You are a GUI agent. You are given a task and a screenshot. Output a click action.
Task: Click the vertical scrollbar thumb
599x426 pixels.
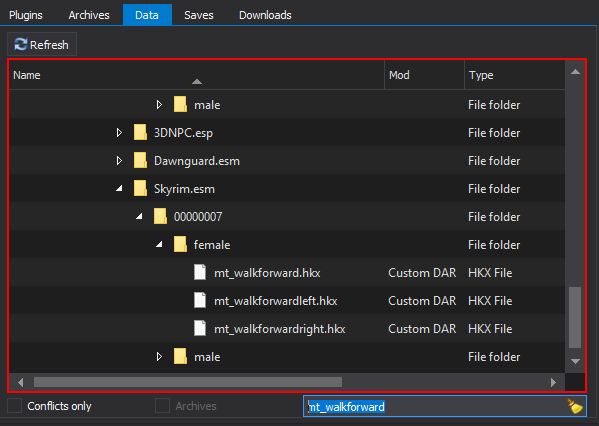575,317
